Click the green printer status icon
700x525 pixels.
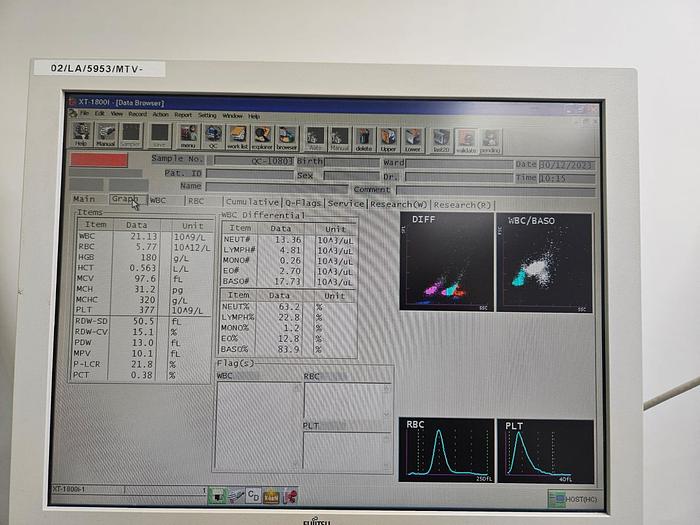click(217, 496)
